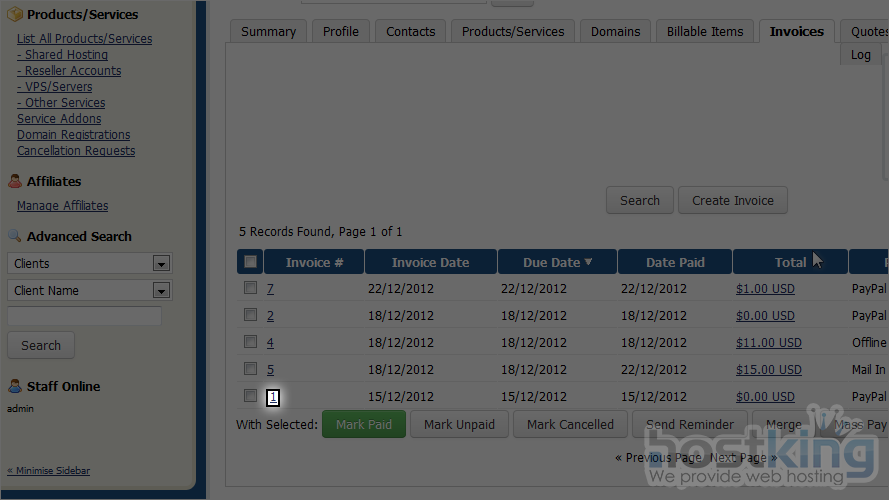Click the Products/Services box icon
This screenshot has height=500, width=889.
(x=15, y=15)
